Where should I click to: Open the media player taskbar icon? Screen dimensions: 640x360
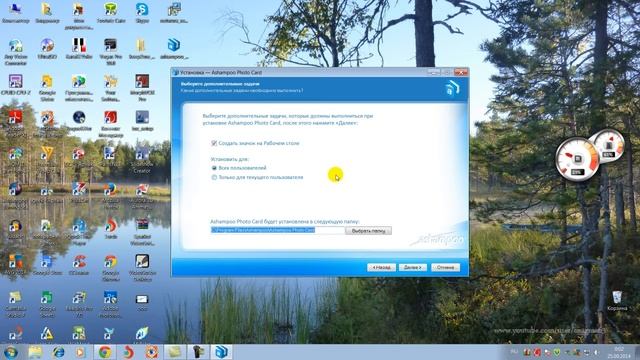point(80,352)
